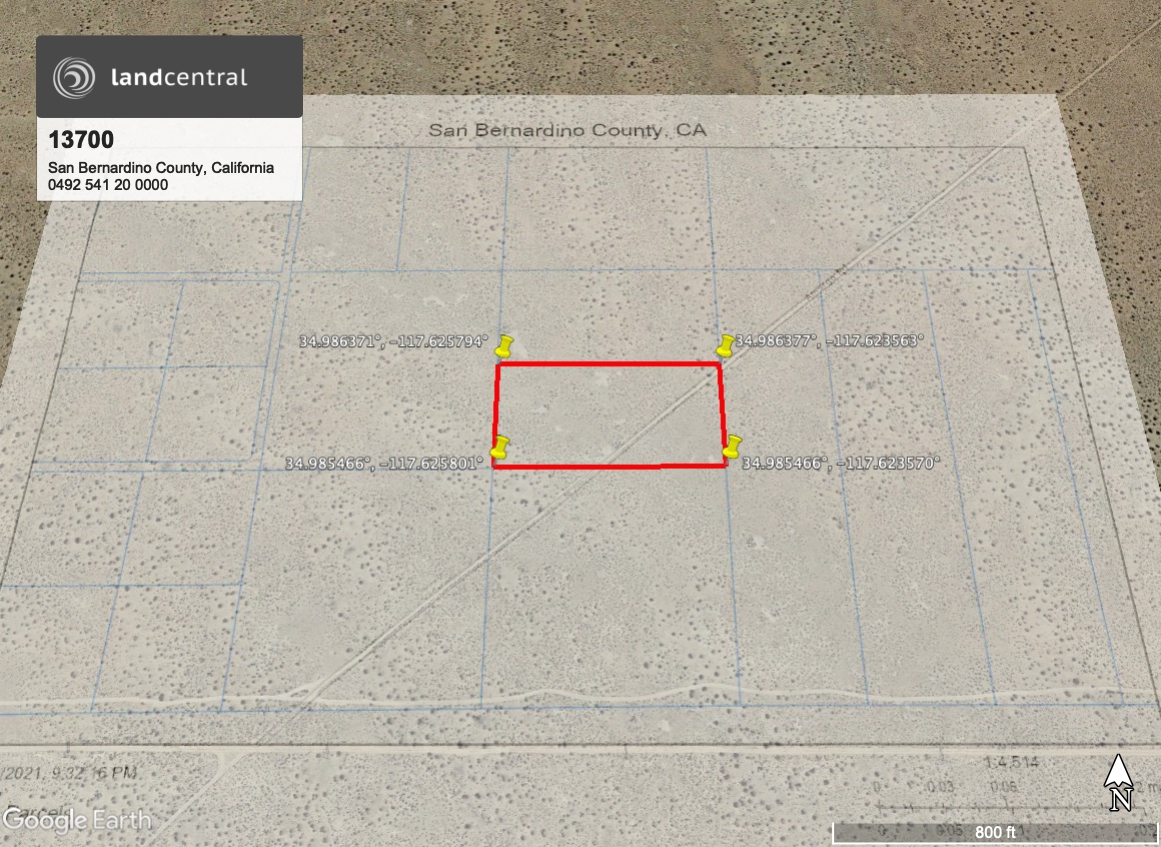
Task: Click the Google Earth watermark logo
Action: [x=77, y=820]
